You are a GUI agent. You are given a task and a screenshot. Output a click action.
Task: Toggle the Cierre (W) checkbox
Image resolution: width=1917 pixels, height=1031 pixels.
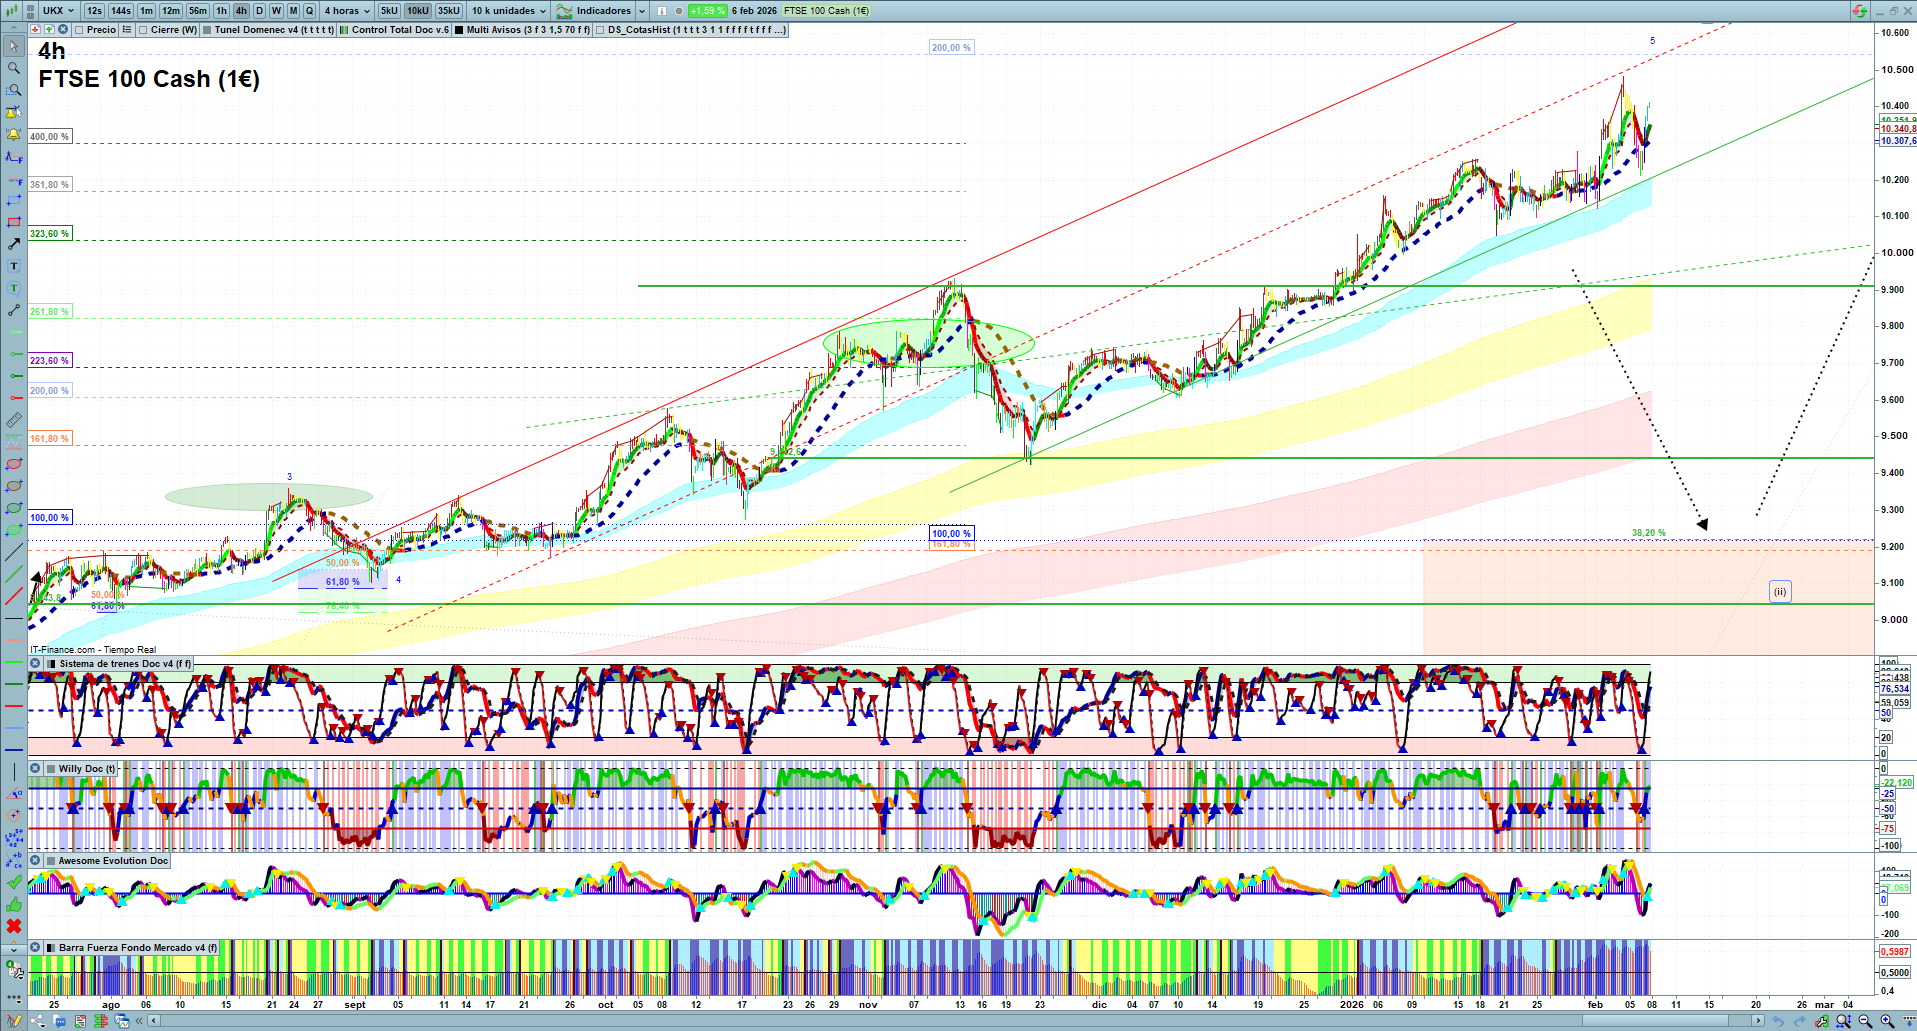point(143,30)
